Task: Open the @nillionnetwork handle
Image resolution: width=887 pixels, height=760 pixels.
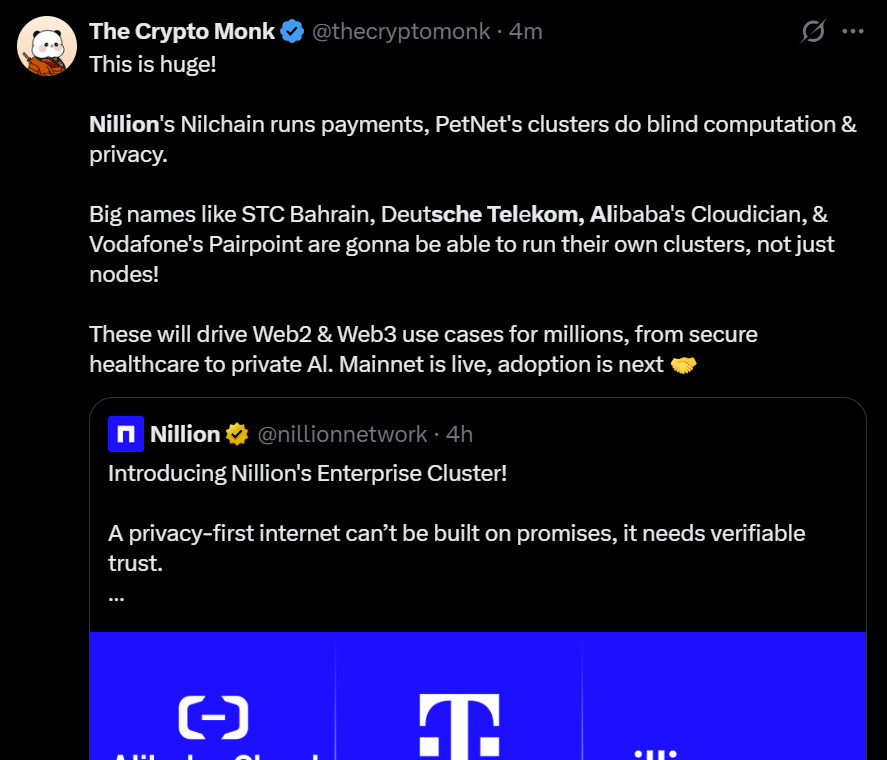Action: [x=342, y=434]
